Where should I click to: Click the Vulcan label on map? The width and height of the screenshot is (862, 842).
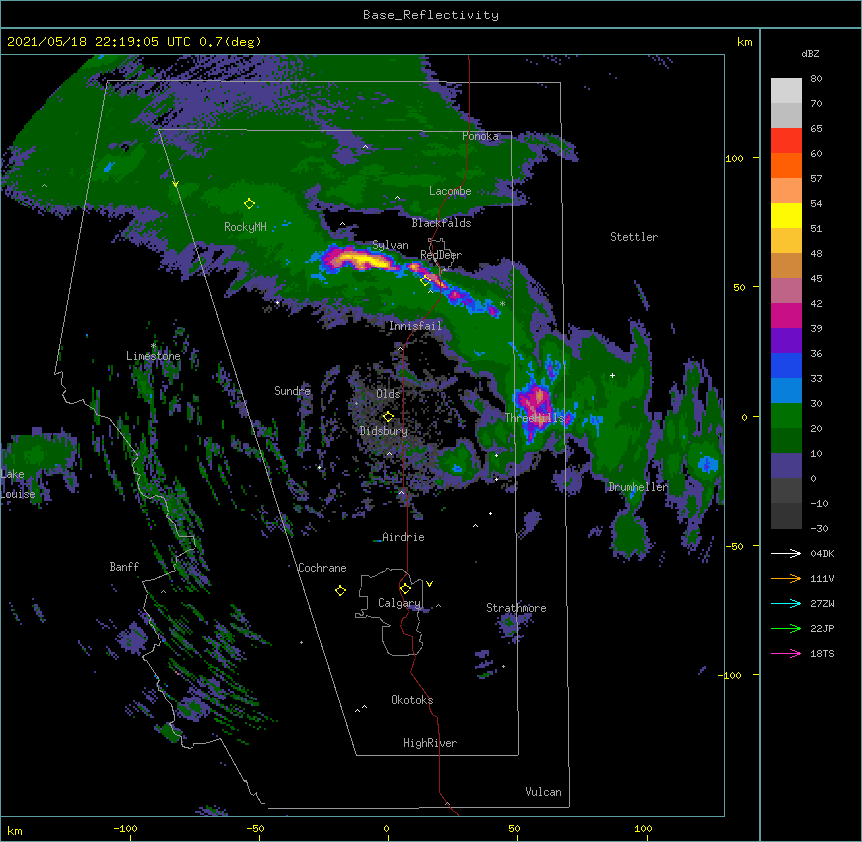(x=543, y=792)
